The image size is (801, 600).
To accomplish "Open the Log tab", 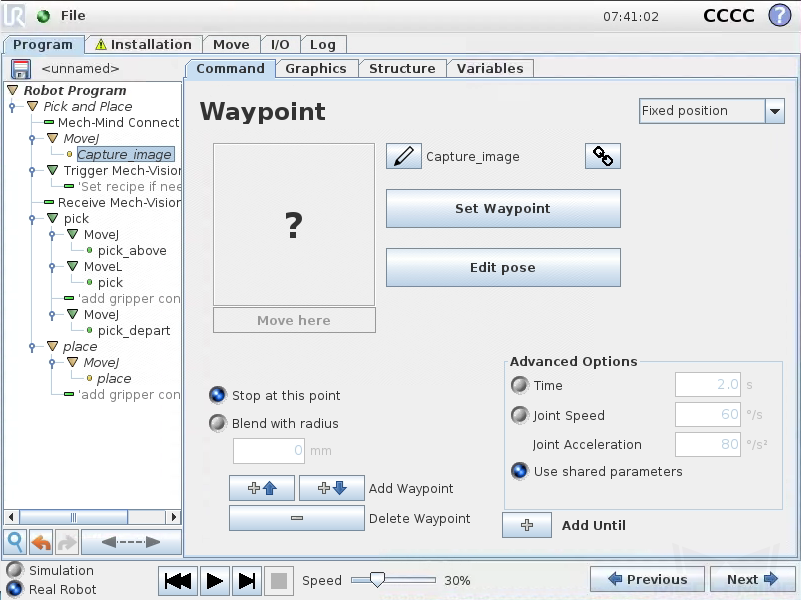I will coord(323,44).
